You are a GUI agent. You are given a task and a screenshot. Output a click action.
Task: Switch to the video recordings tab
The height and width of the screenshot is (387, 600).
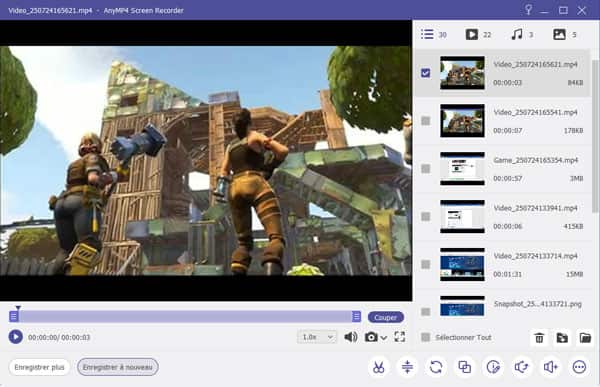(x=478, y=34)
